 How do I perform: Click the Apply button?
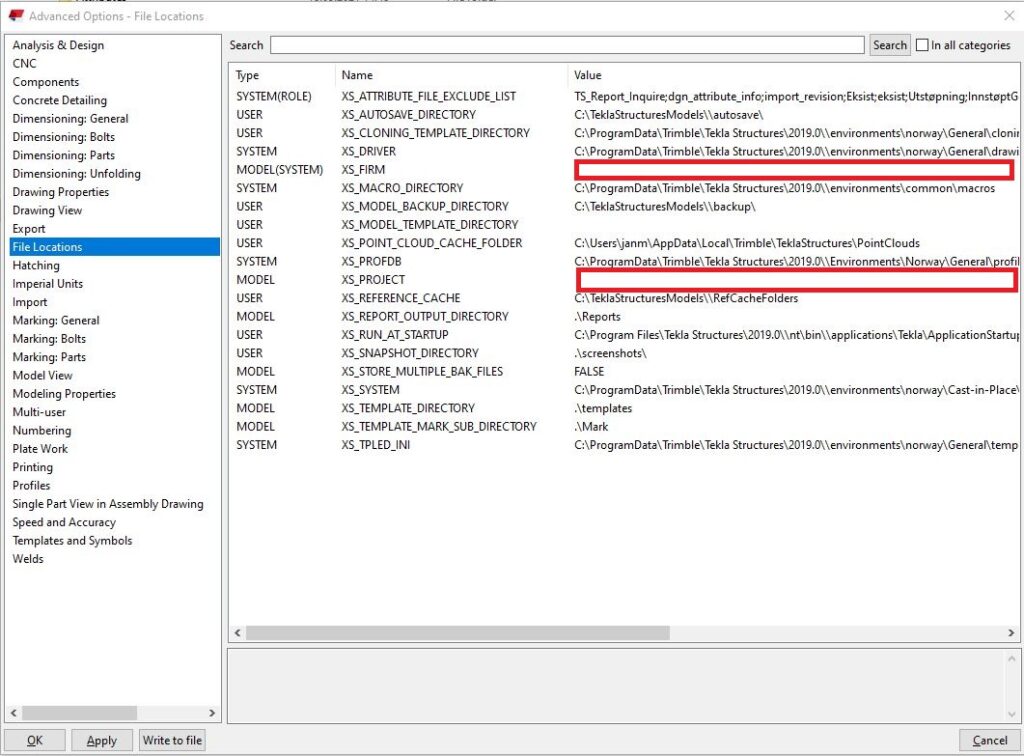point(101,741)
